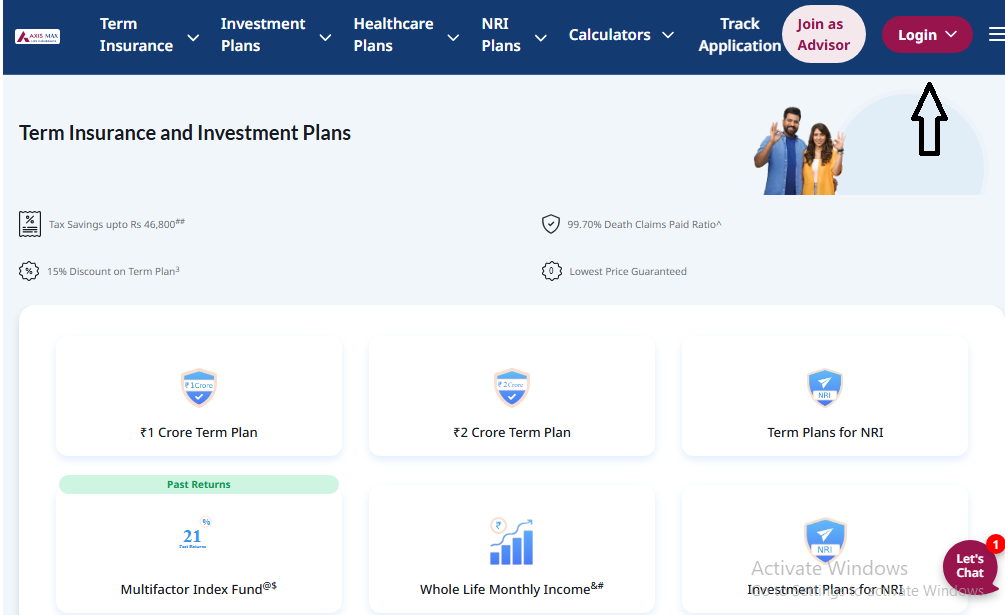
Task: Expand the Calculators dropdown
Action: [621, 35]
